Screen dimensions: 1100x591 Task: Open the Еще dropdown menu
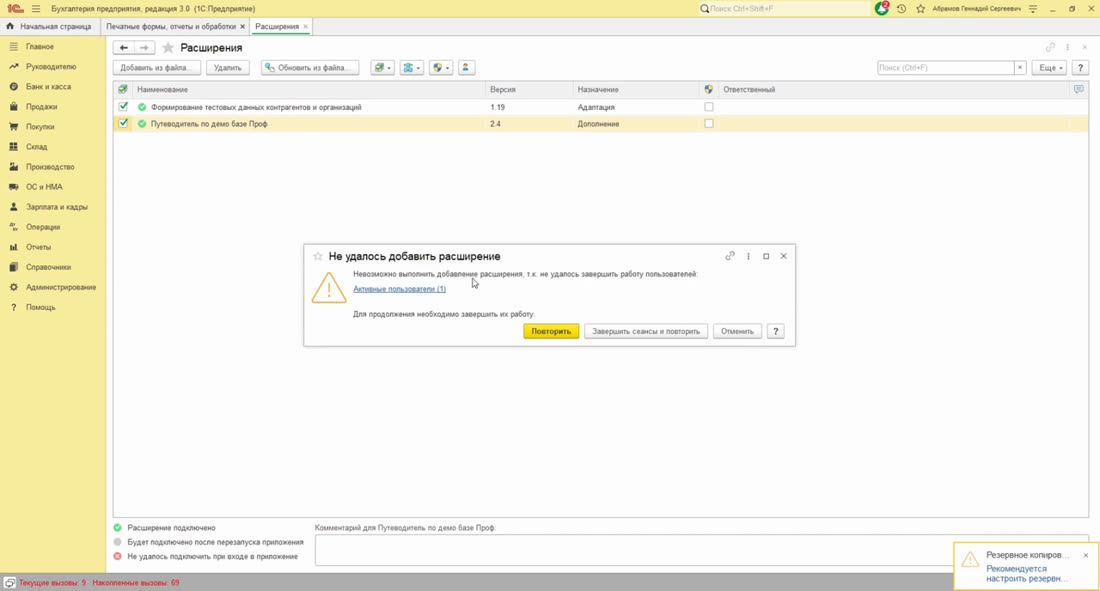pos(1050,67)
